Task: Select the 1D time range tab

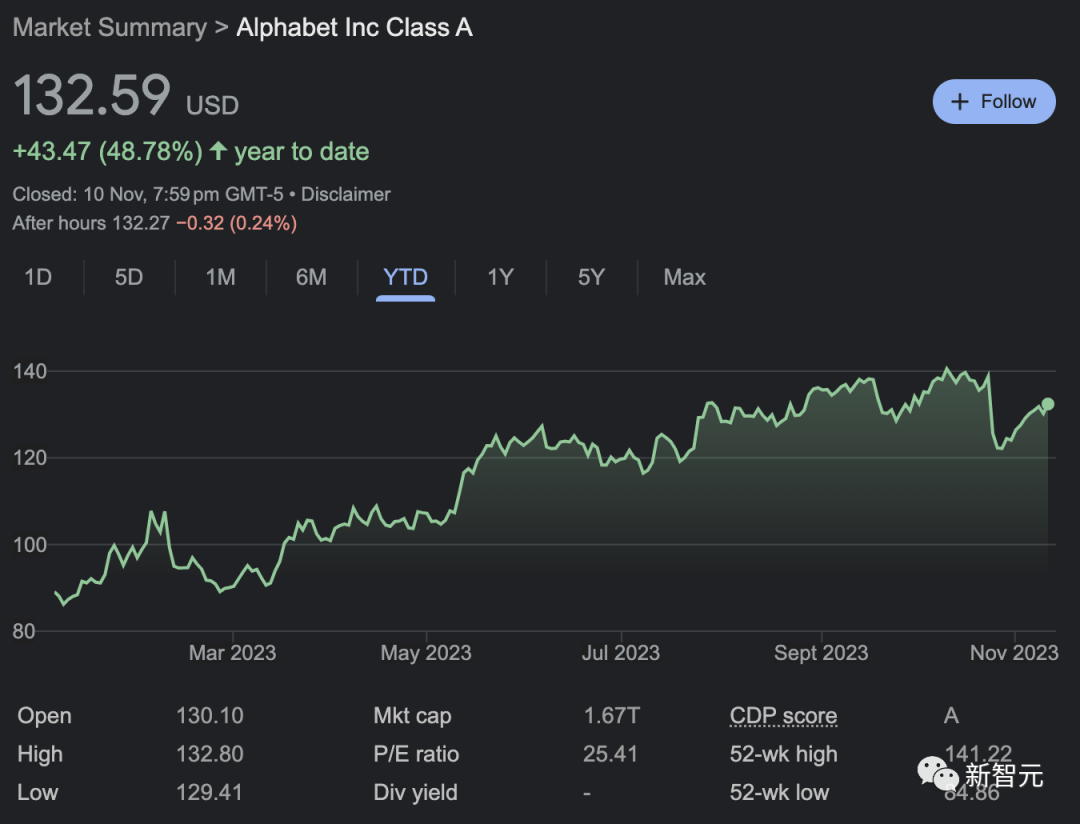Action: point(38,277)
